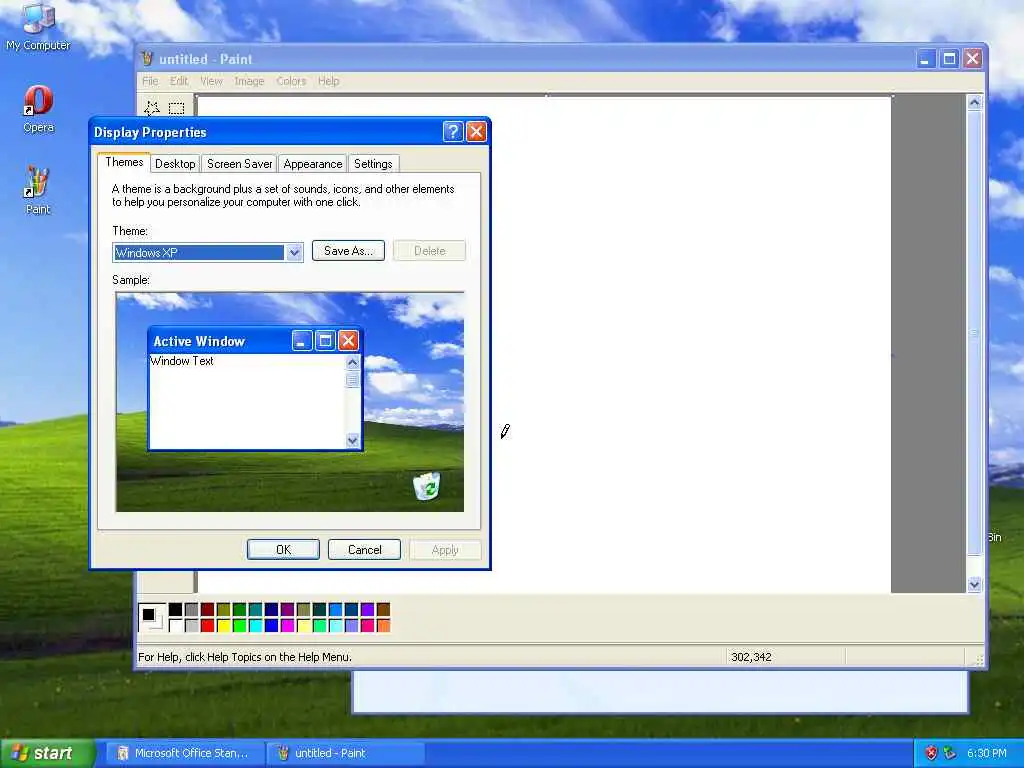The image size is (1024, 768).
Task: Click sample window scrollbar up arrow
Action: [353, 362]
